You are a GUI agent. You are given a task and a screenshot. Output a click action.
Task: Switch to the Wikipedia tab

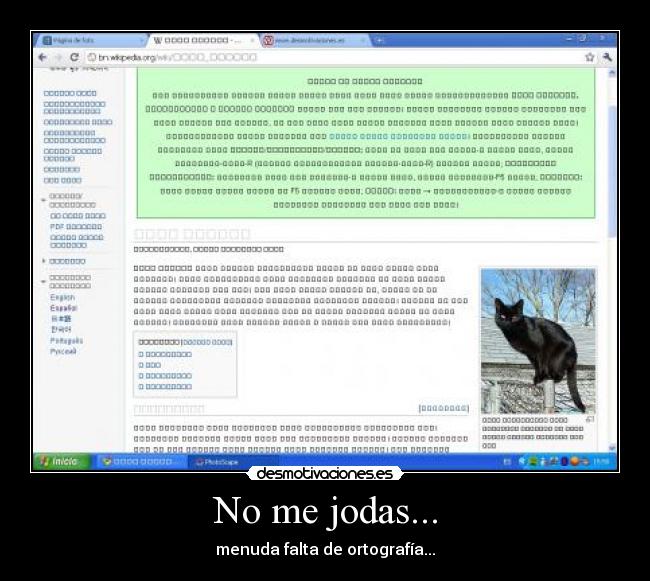pyautogui.click(x=203, y=40)
